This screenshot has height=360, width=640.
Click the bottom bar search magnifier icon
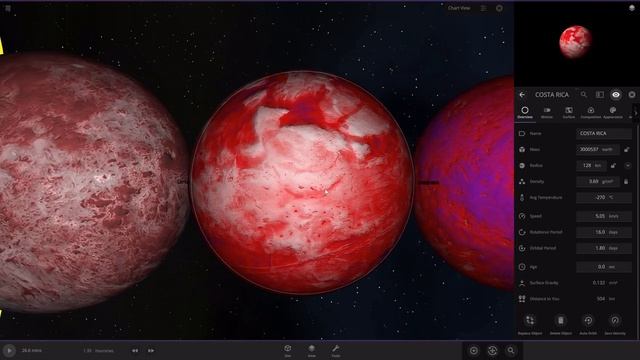point(511,351)
